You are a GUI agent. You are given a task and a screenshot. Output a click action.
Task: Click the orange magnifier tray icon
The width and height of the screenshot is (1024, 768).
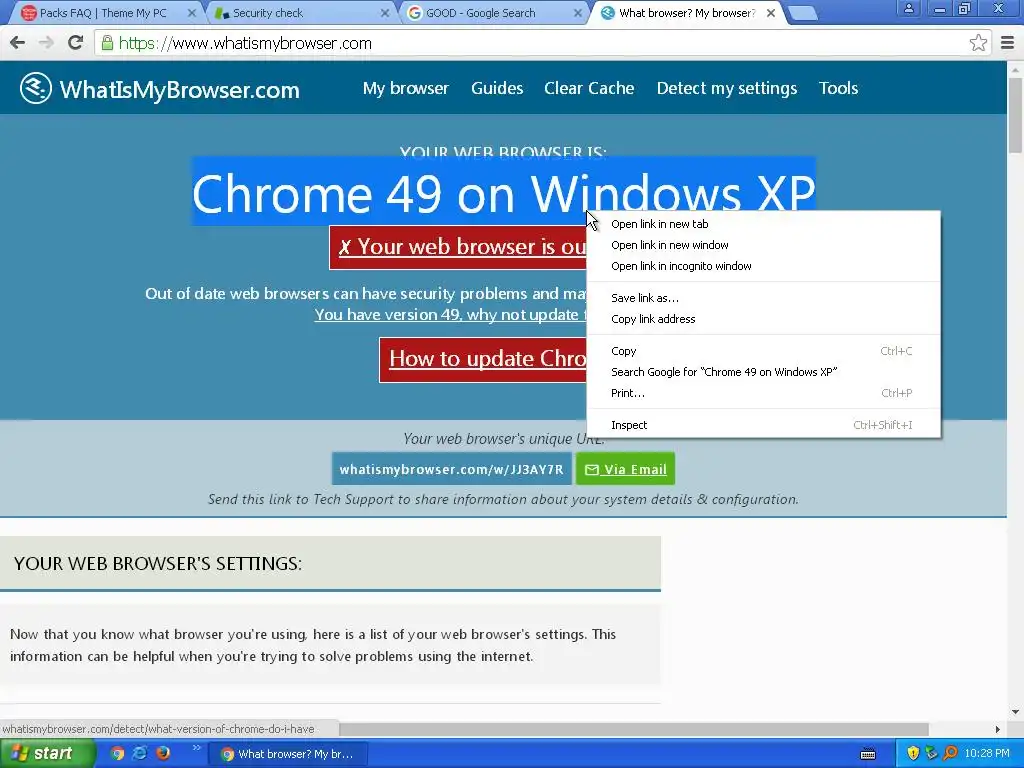(950, 754)
